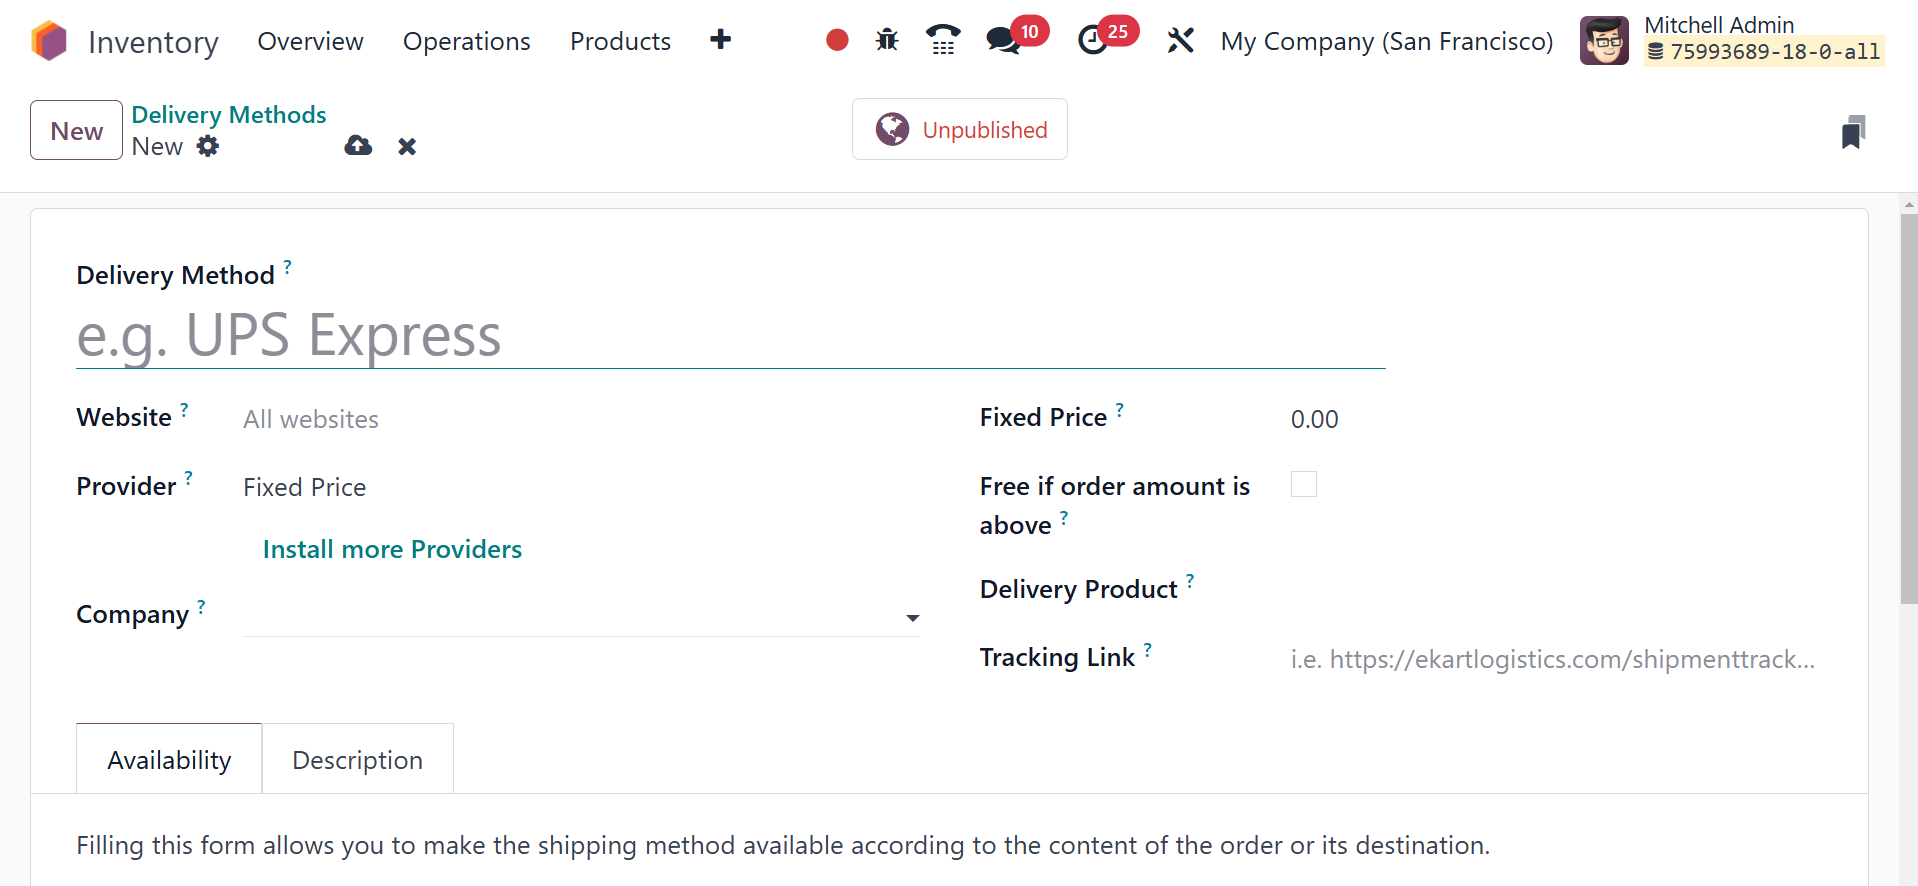Open the Operations menu
This screenshot has width=1918, height=886.
(466, 41)
